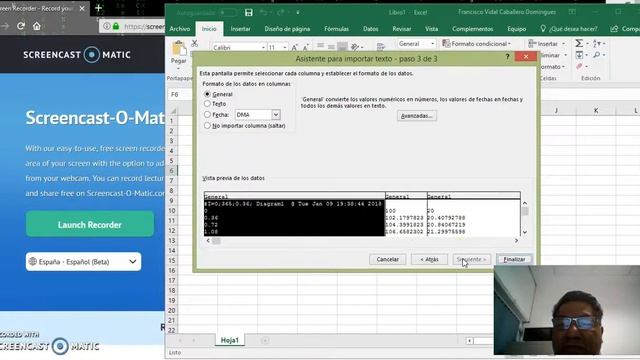The image size is (640, 360).
Task: Click the text orientation icon in ribbon
Action: 355,47
